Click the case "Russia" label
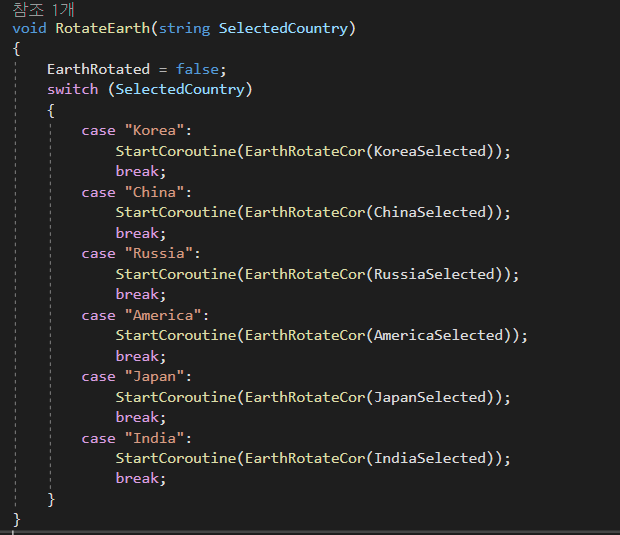The image size is (620, 535). point(141,253)
